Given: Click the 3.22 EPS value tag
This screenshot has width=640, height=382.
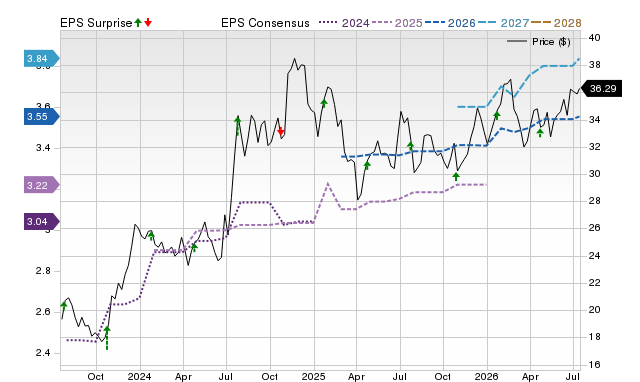Looking at the screenshot, I should click(x=42, y=186).
